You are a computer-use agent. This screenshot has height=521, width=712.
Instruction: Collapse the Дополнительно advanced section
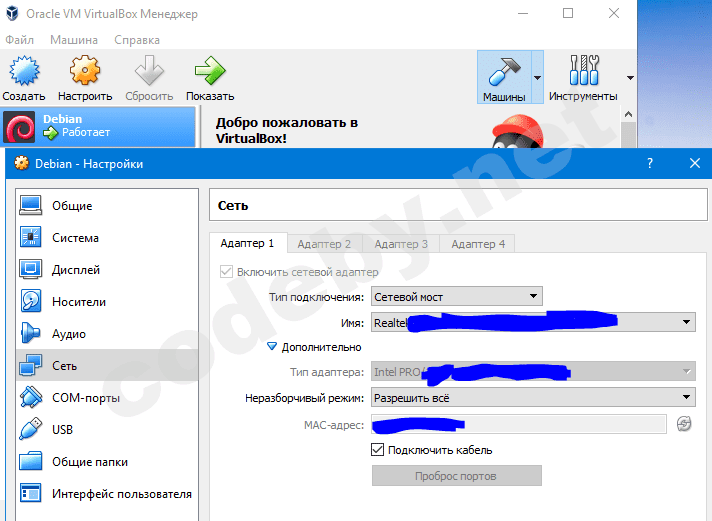point(272,347)
